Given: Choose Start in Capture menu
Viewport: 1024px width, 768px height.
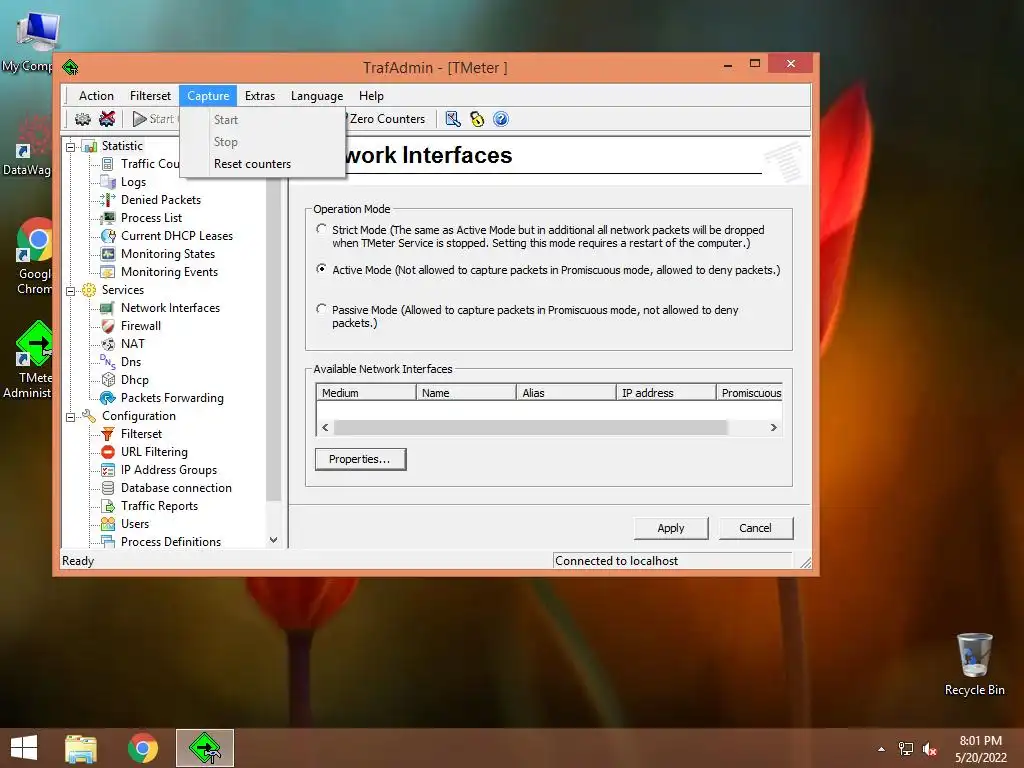Looking at the screenshot, I should tap(263, 120).
